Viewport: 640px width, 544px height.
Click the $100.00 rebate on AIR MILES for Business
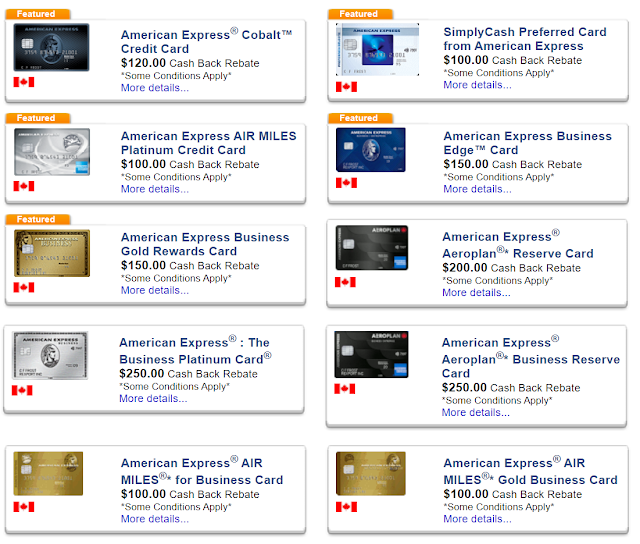190,494
